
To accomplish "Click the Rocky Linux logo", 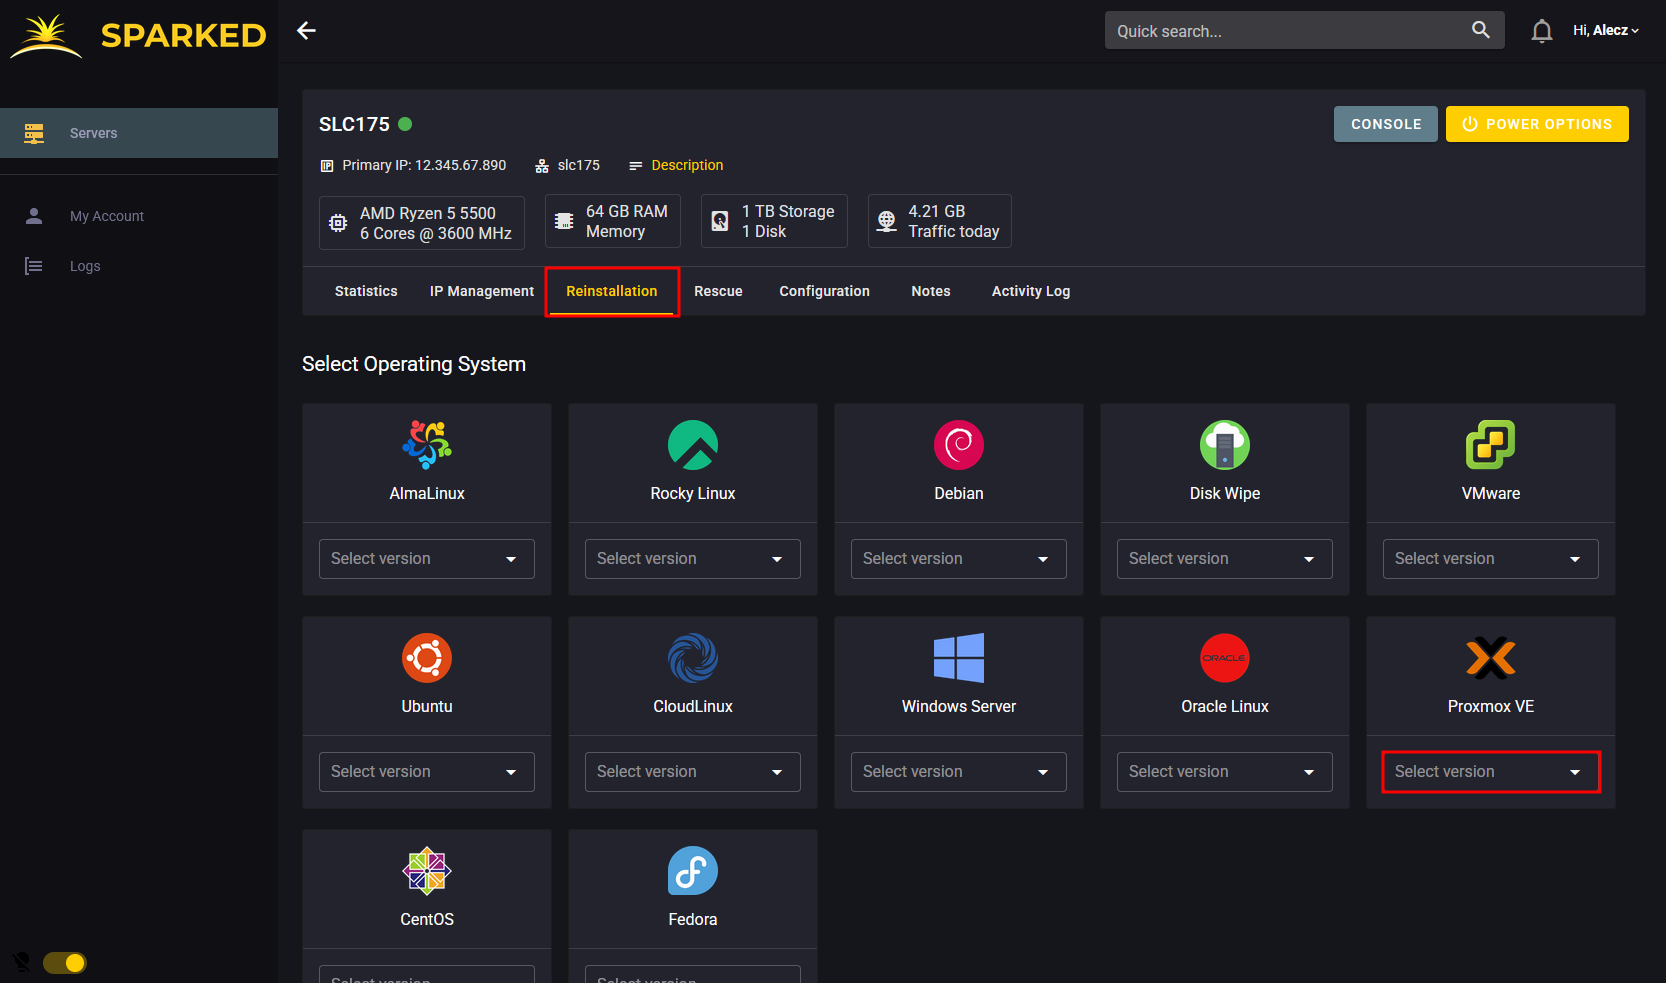I will click(693, 445).
